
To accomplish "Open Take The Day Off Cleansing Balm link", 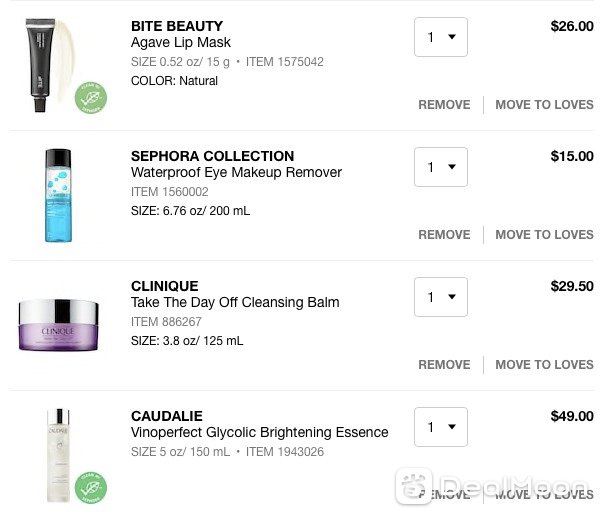I will [235, 302].
